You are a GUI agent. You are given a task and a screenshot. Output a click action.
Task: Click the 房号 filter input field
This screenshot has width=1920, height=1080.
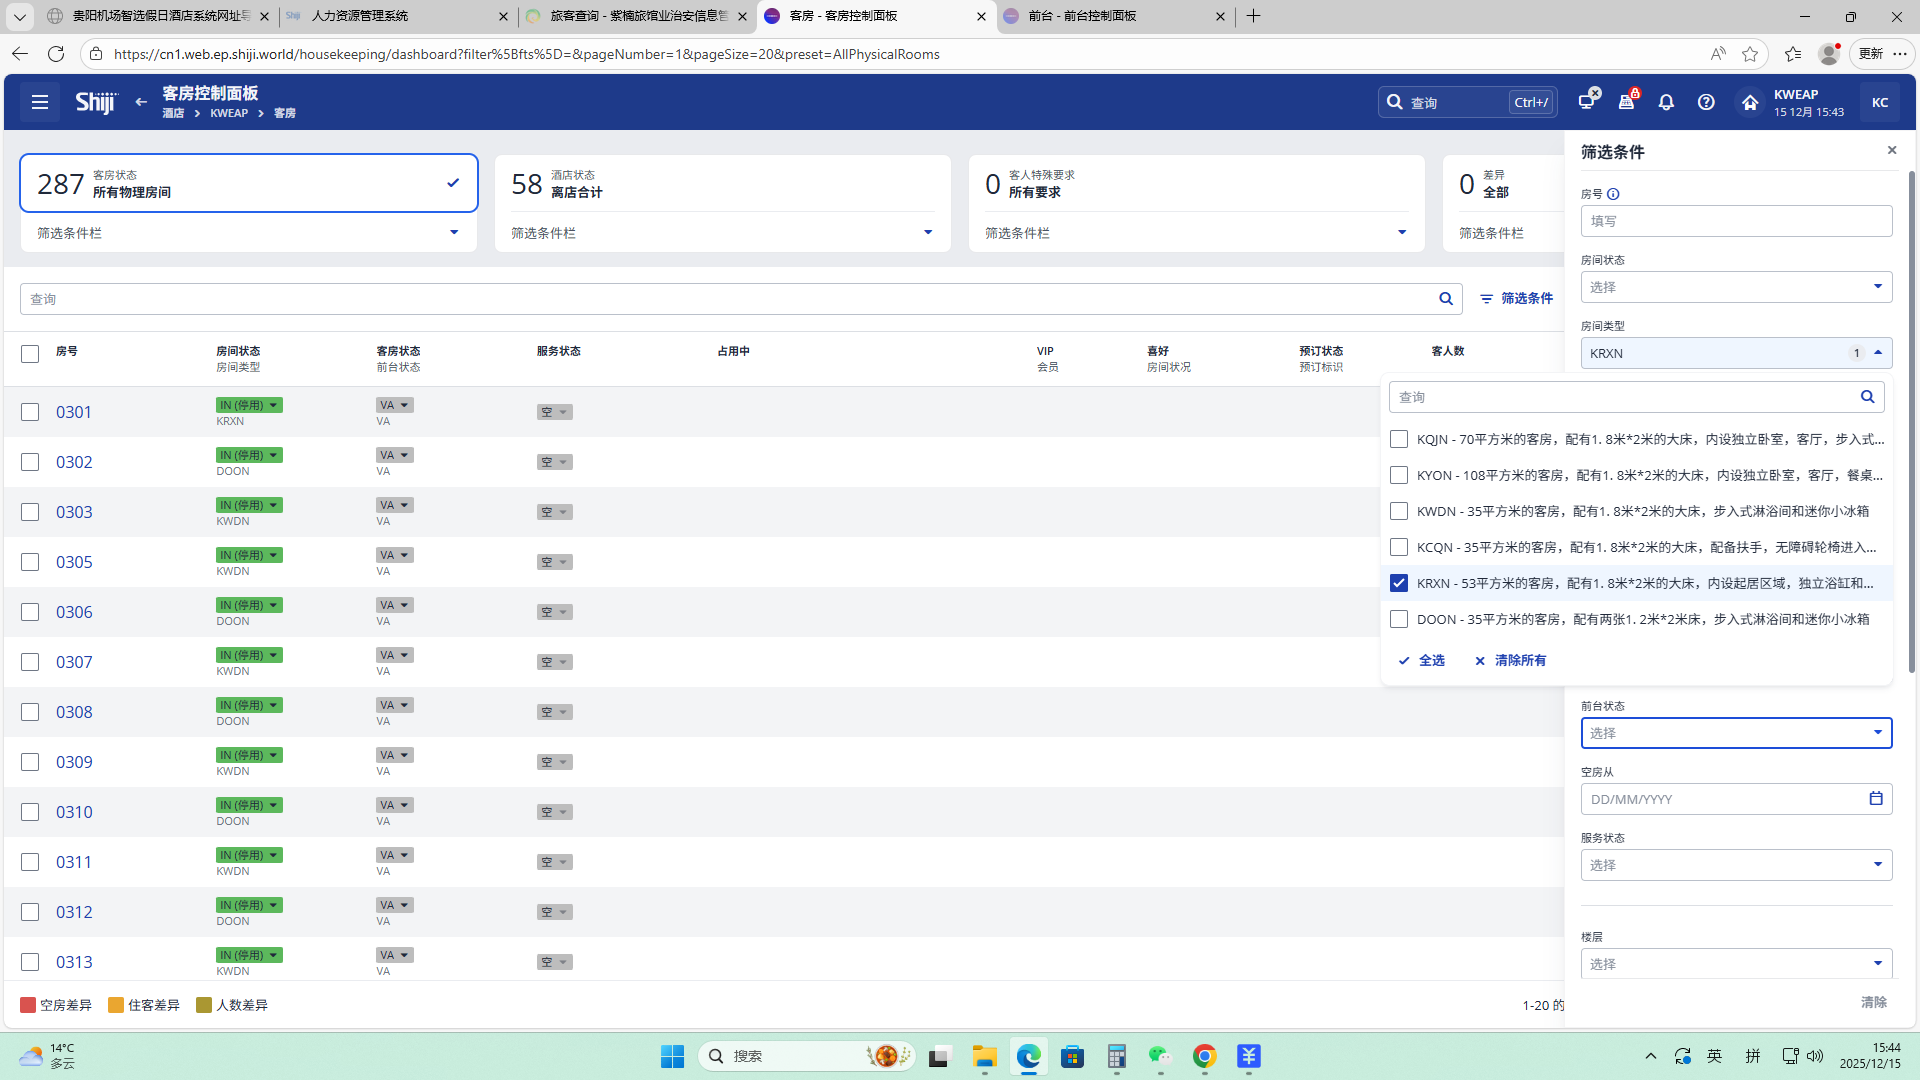(1736, 221)
